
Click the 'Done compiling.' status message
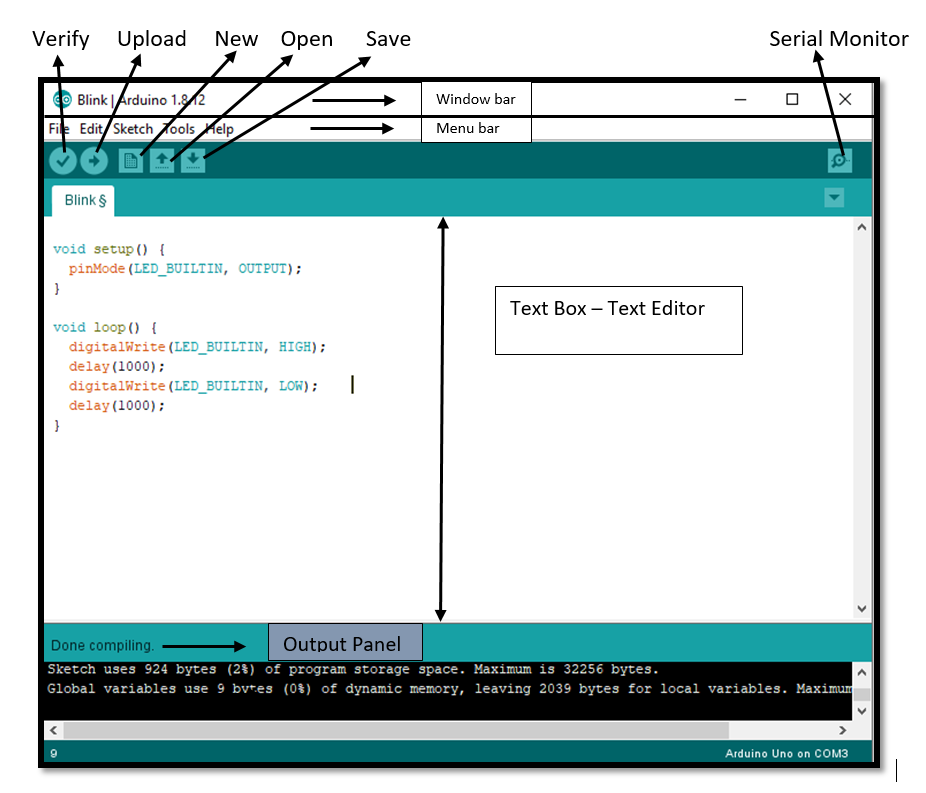point(102,645)
